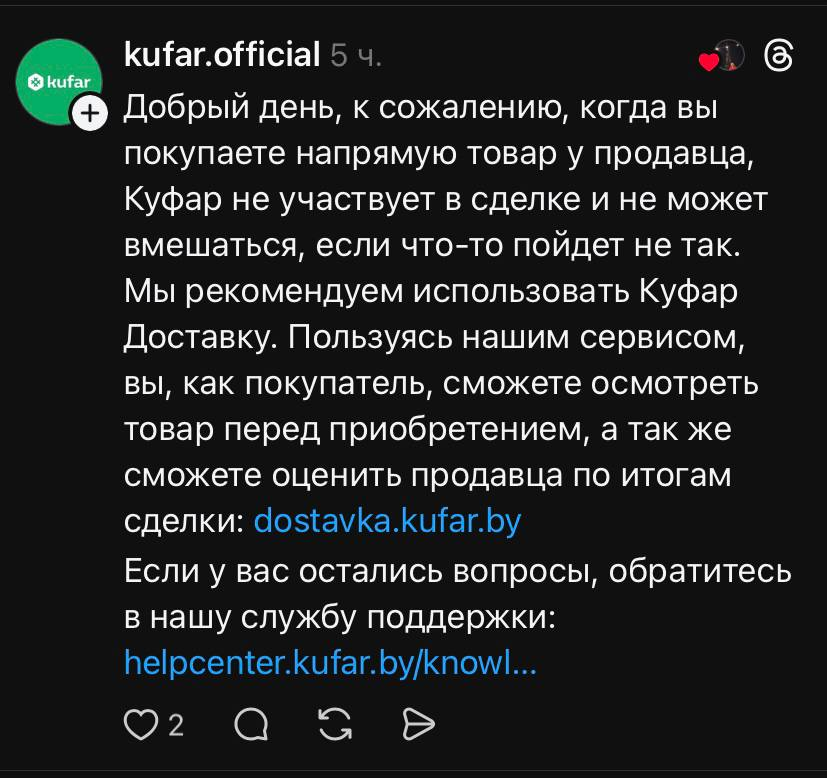This screenshot has width=827, height=778.
Task: Repost this thread using the arrows icon
Action: pos(336,724)
